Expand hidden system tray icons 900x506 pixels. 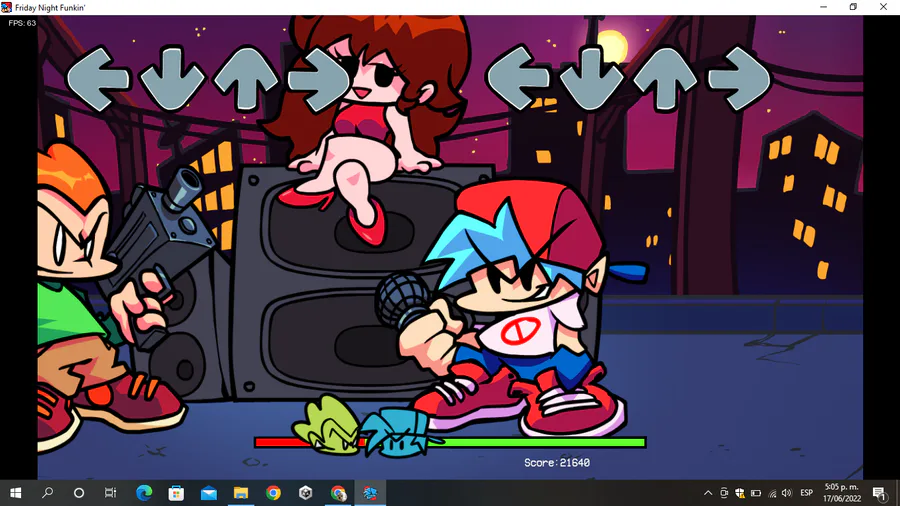[x=708, y=493]
